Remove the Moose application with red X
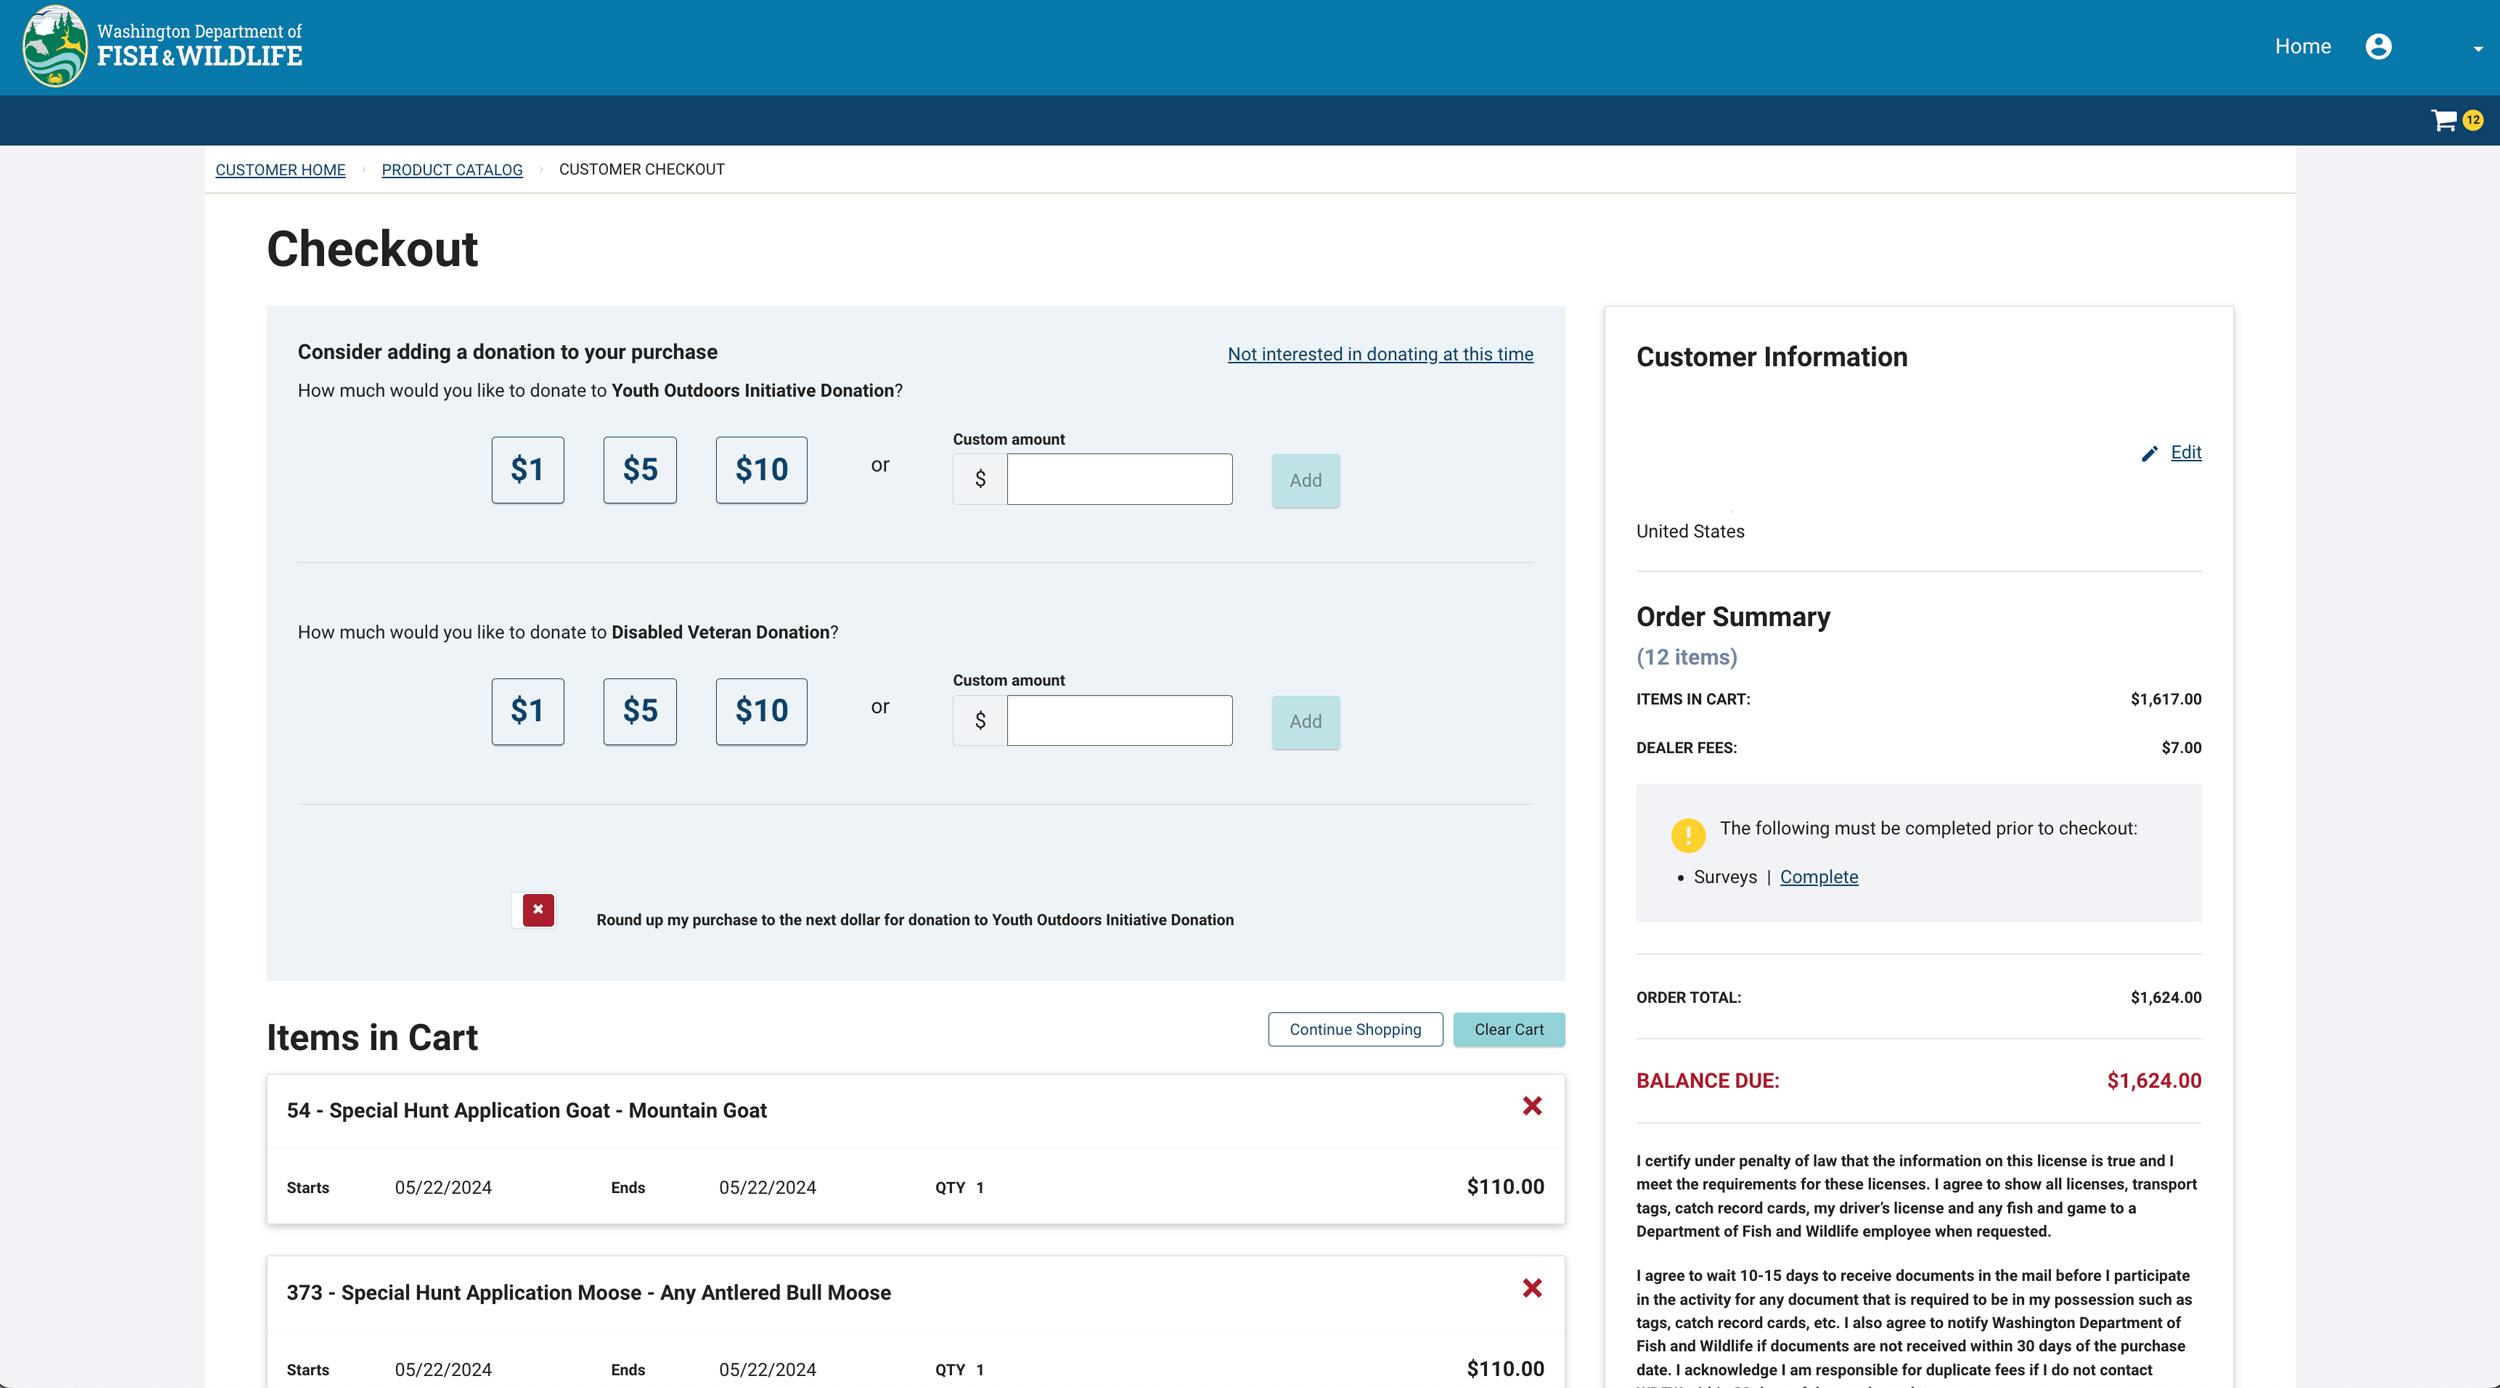2500x1388 pixels. 1531,1288
